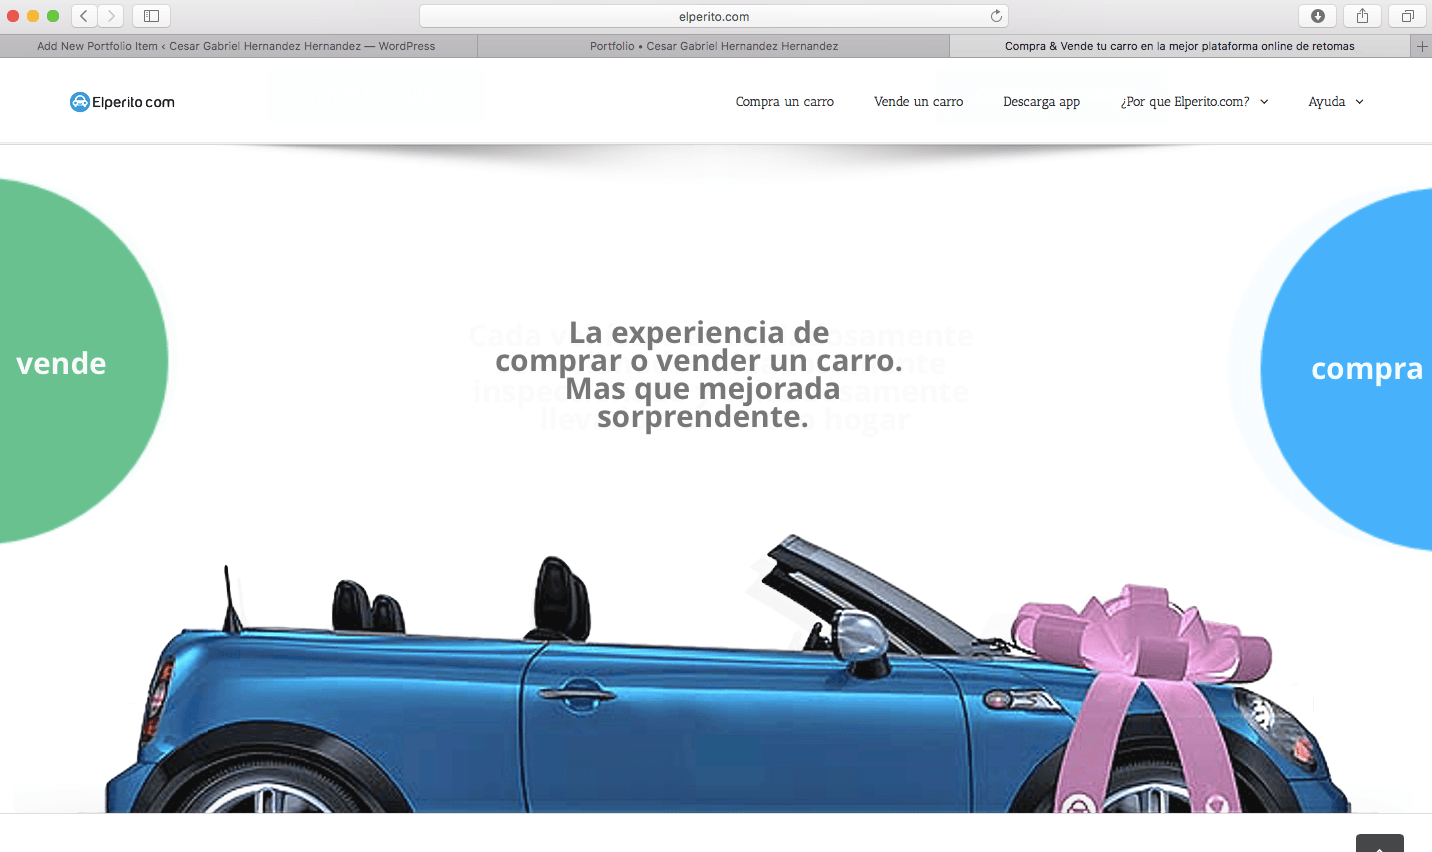The height and width of the screenshot is (852, 1432).
Task: Show all tabs overview in Safari
Action: click(x=1407, y=16)
